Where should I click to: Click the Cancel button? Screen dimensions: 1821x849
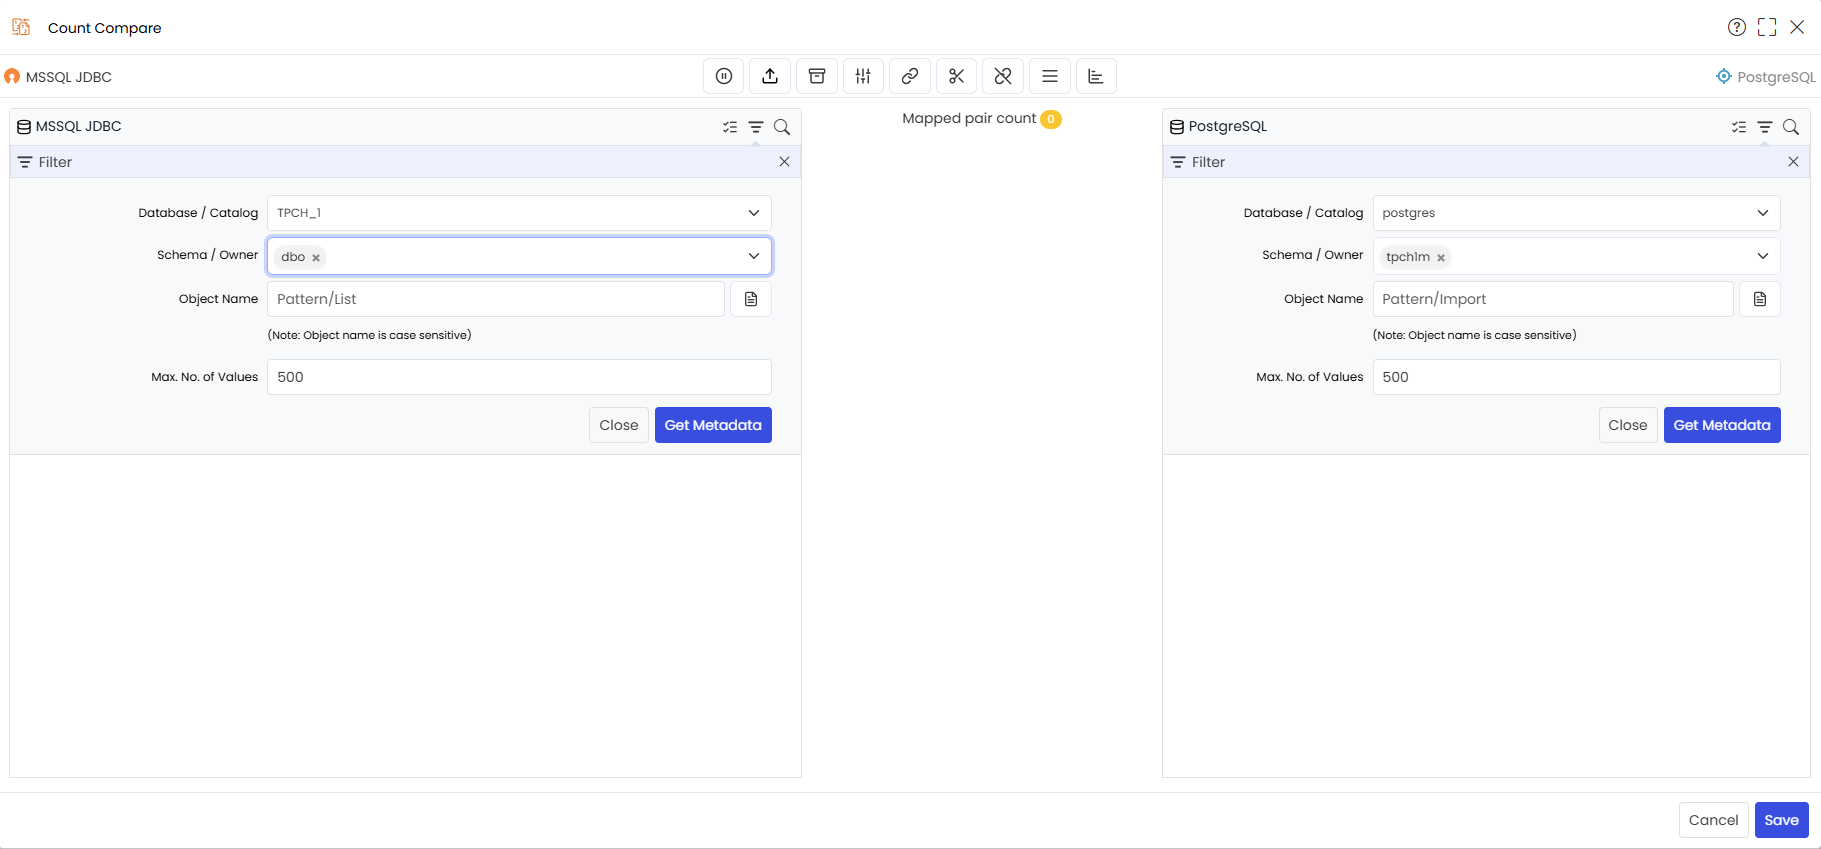click(1714, 820)
